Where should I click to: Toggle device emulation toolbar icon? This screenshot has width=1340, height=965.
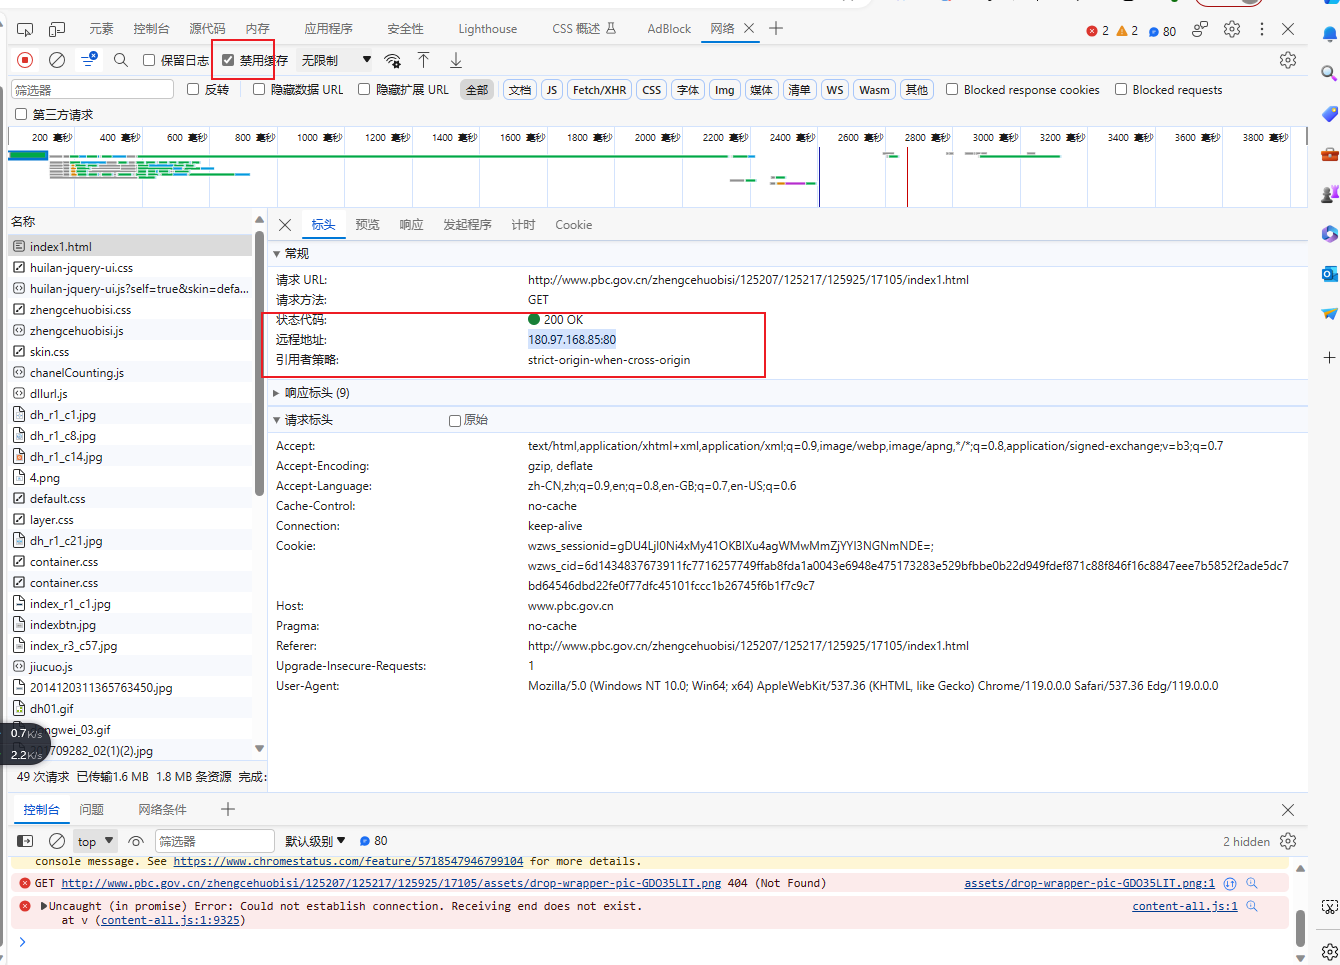point(57,29)
